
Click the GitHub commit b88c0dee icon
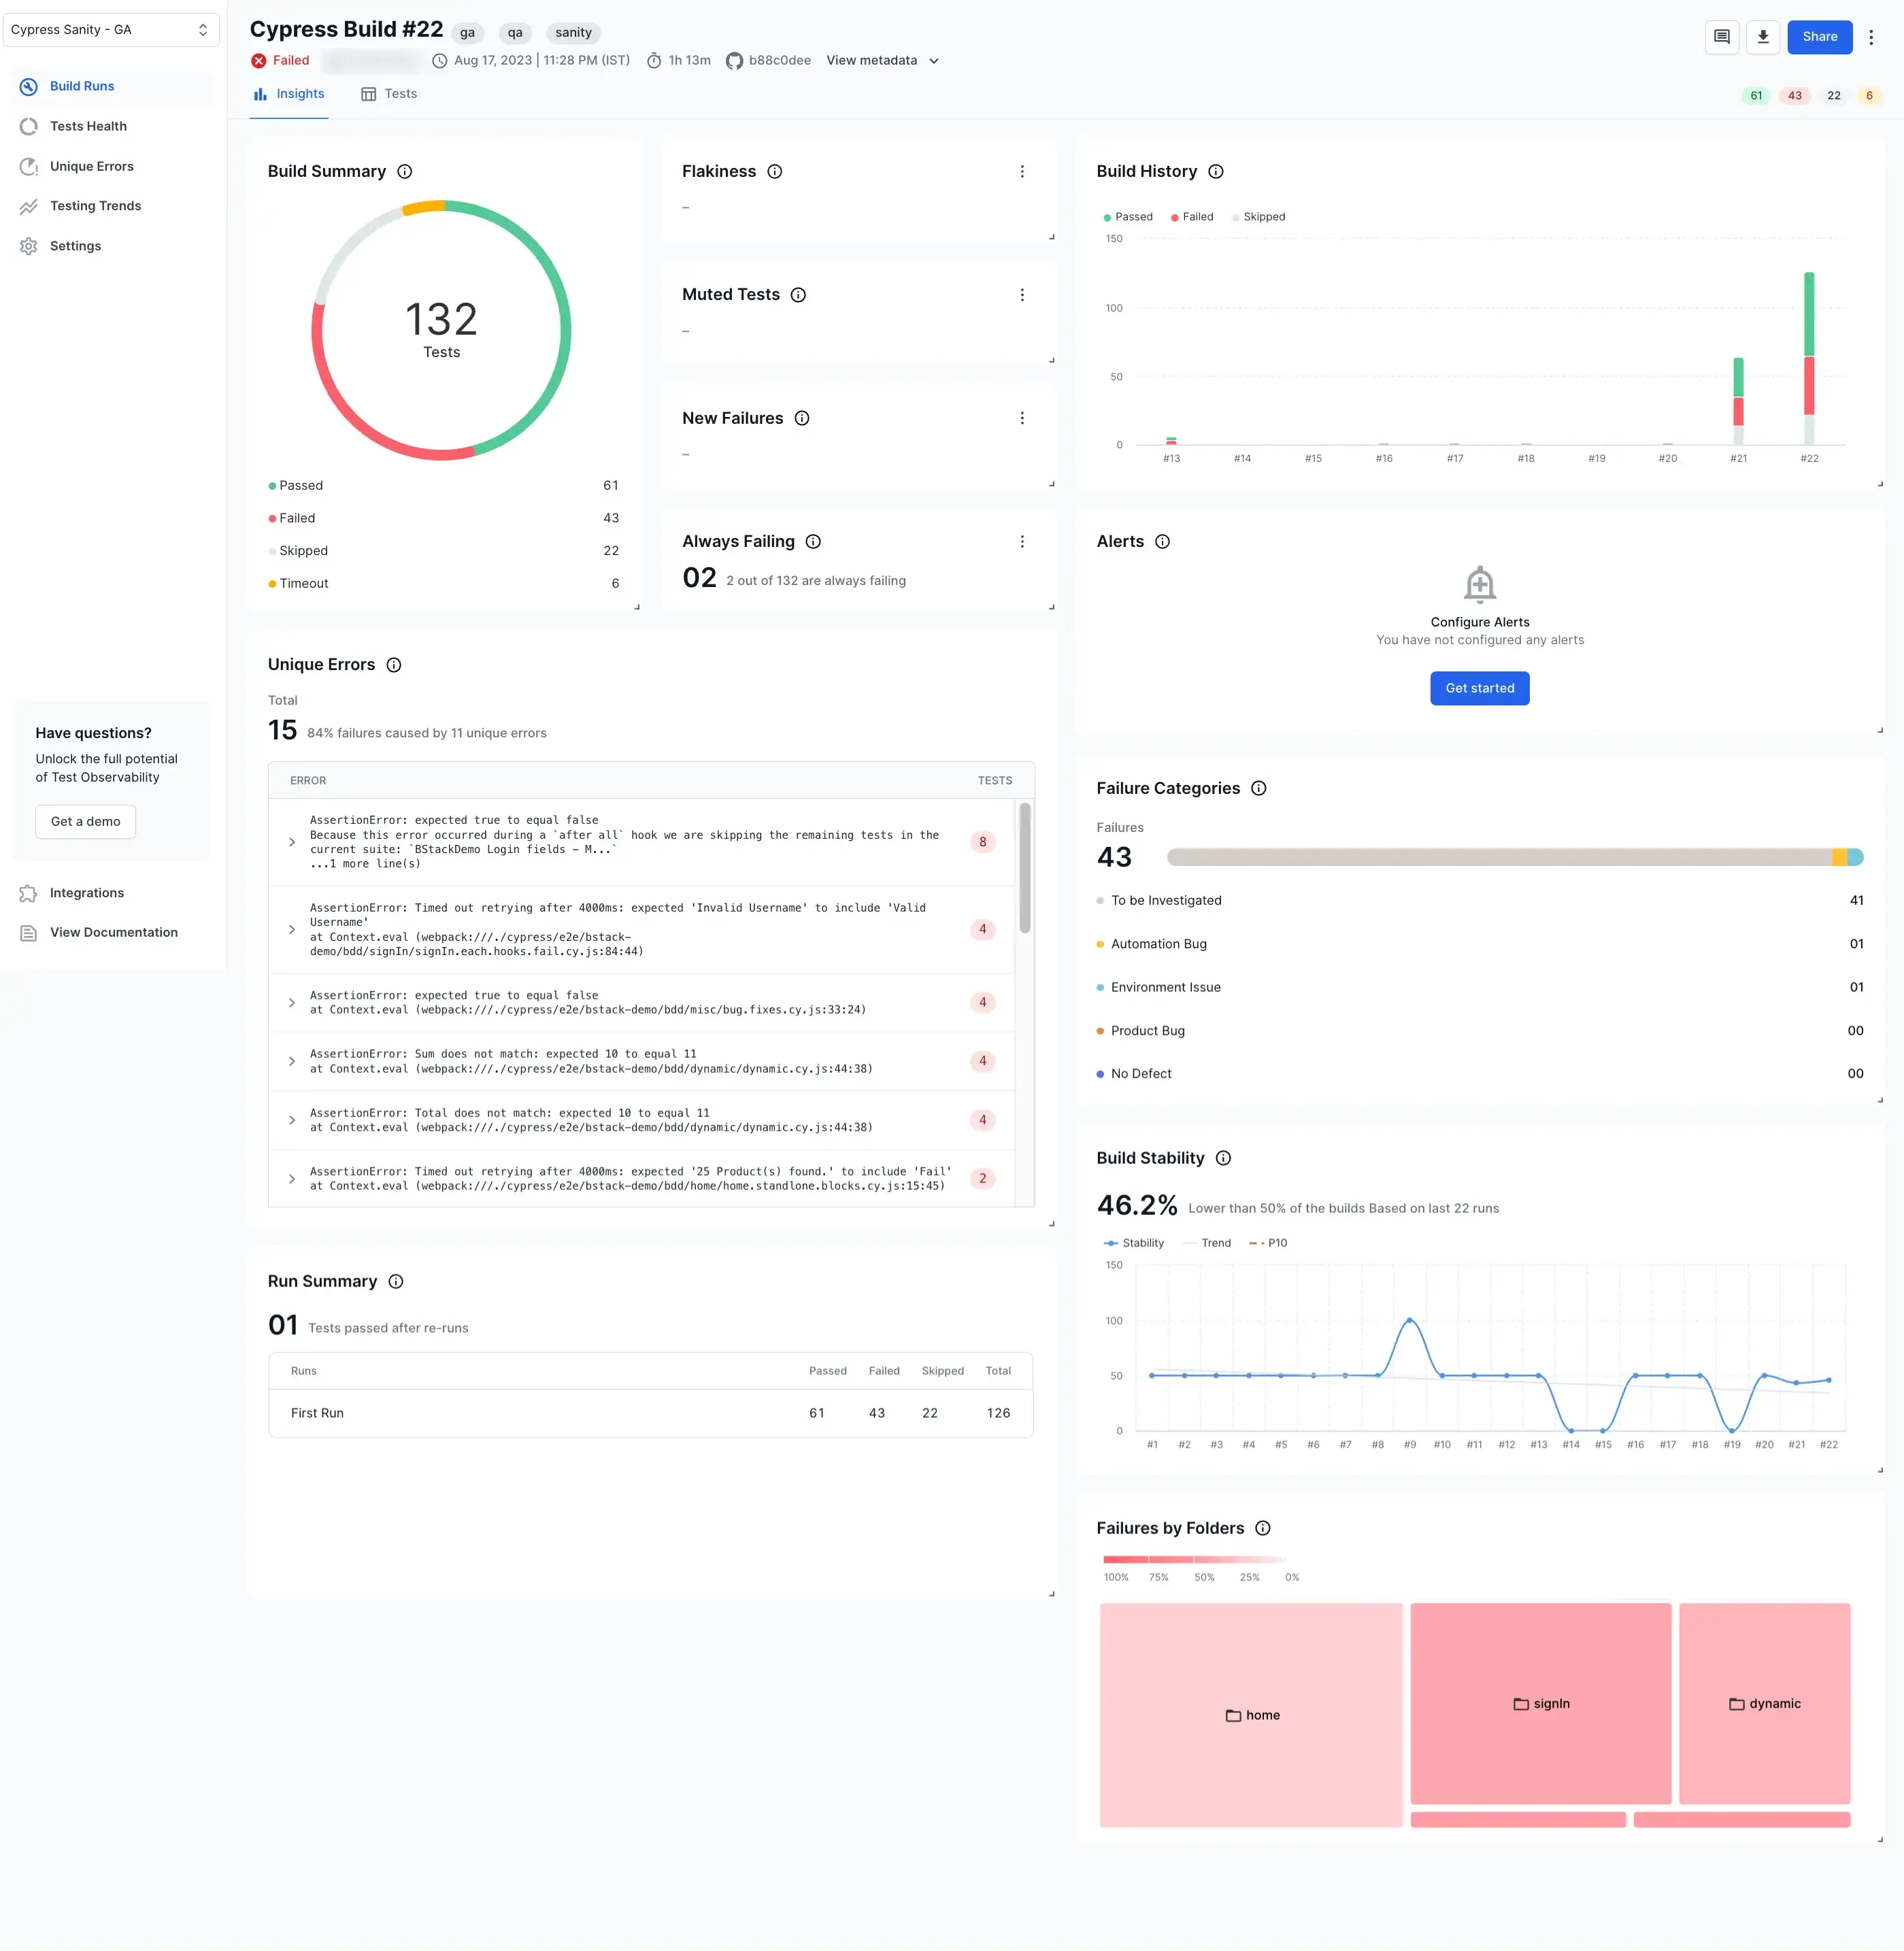point(734,61)
